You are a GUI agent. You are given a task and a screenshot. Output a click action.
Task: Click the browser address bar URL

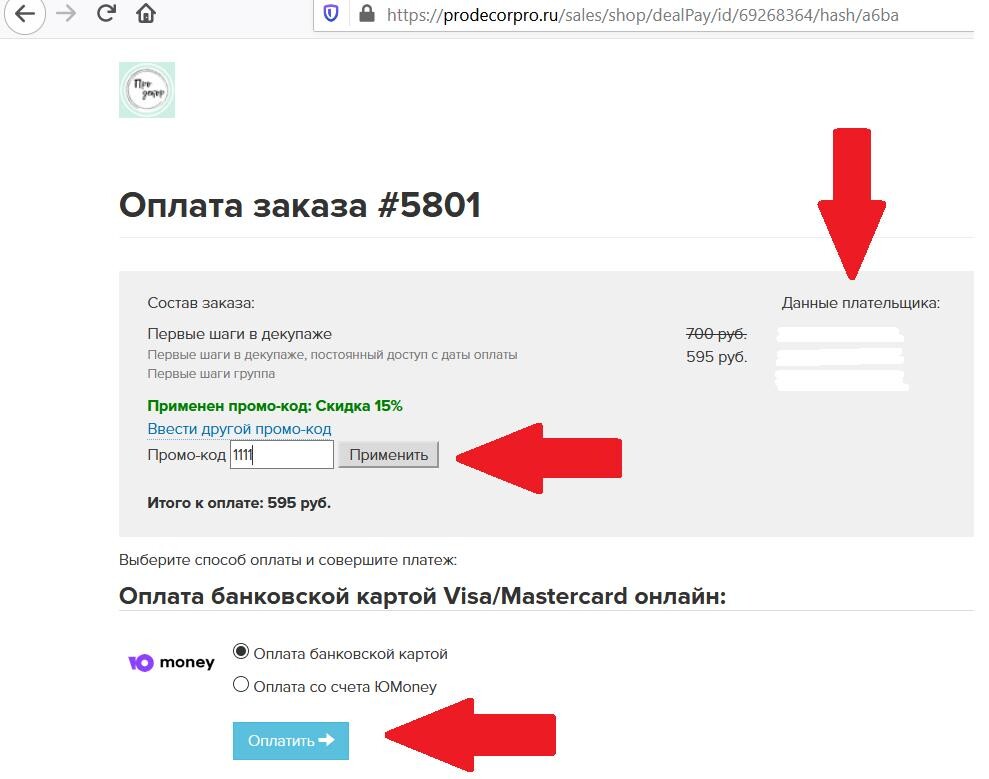click(x=642, y=15)
